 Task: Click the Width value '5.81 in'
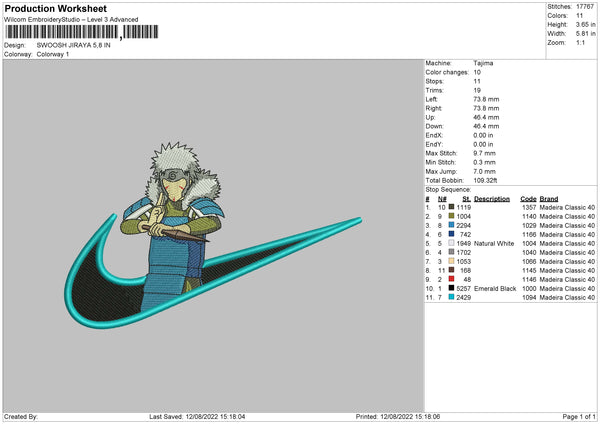(586, 34)
